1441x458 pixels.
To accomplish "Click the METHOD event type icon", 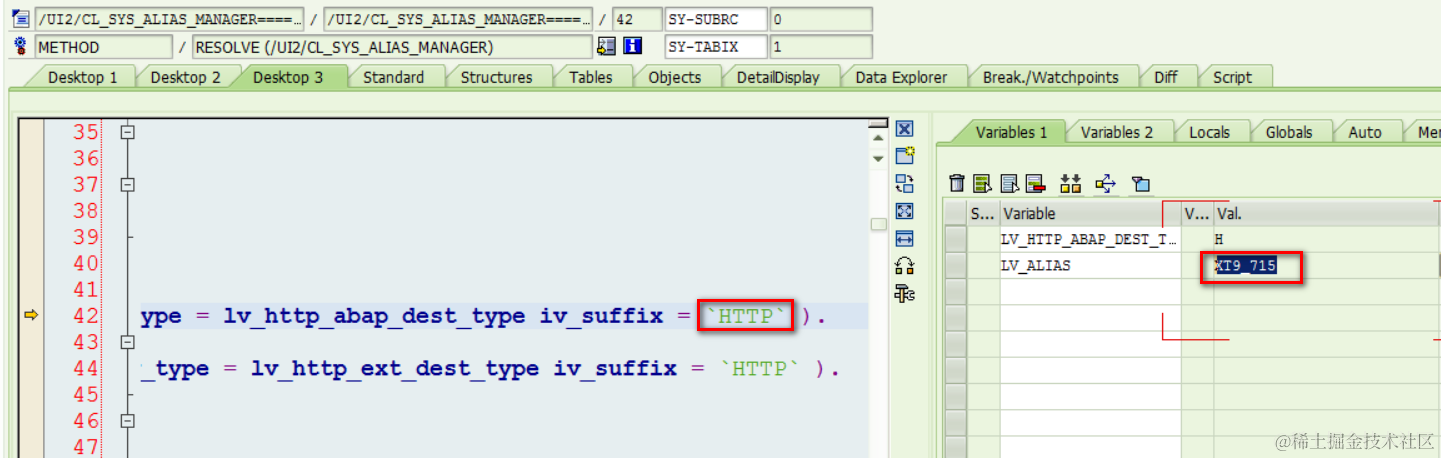I will (22, 46).
